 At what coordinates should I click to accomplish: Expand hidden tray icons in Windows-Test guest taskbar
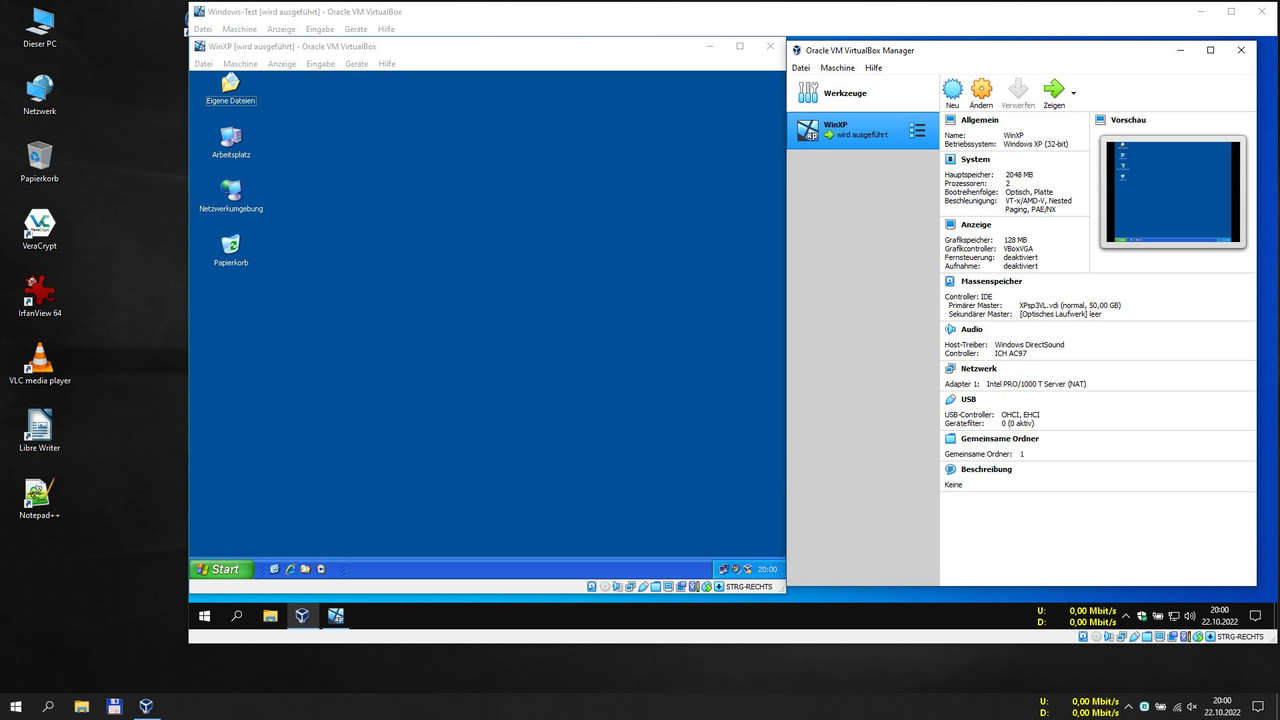[x=1126, y=616]
